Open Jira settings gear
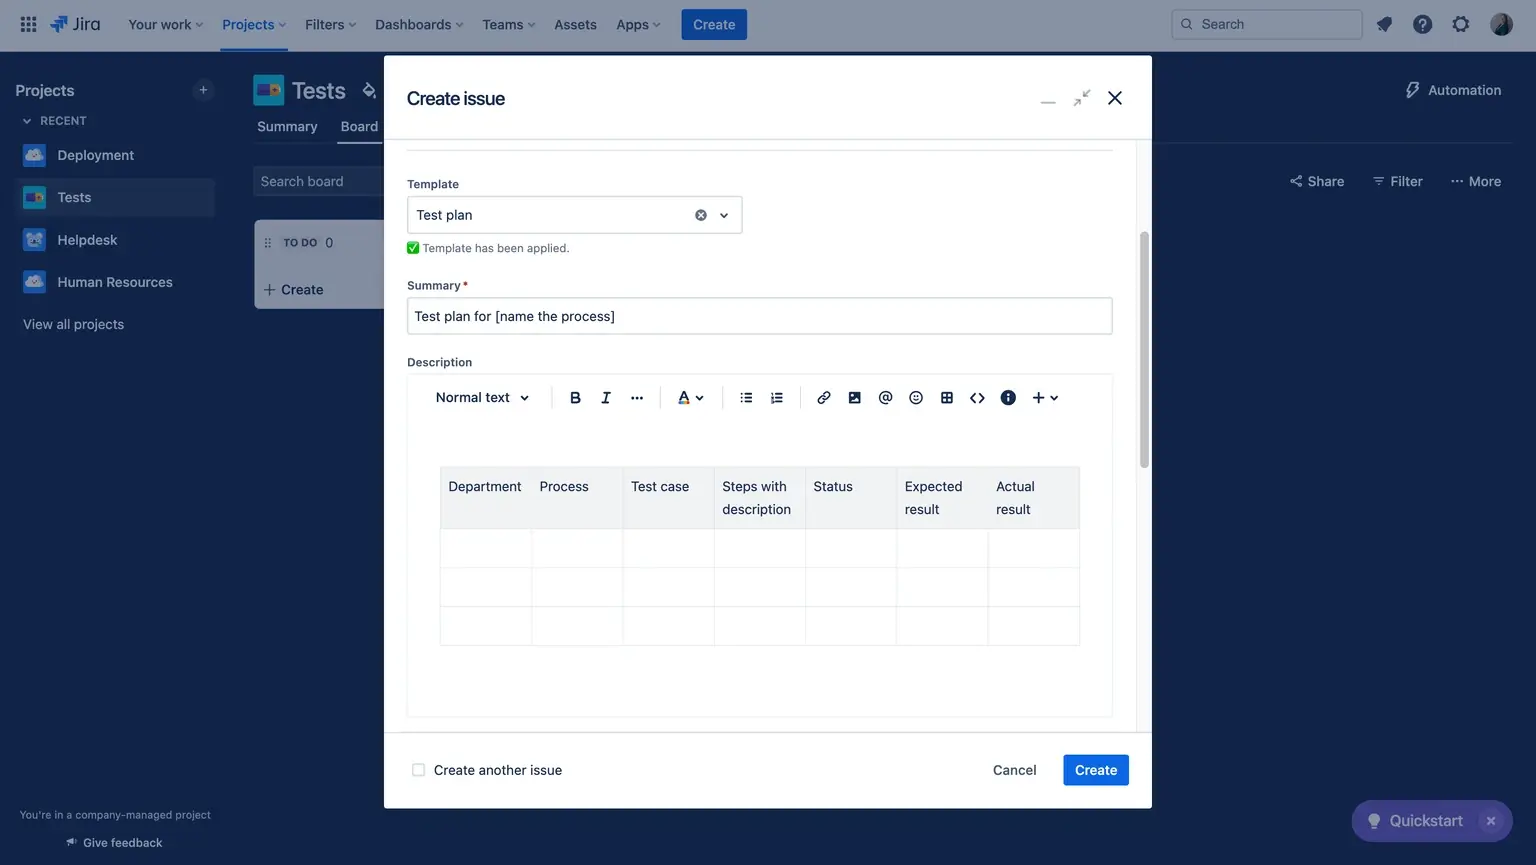This screenshot has height=865, width=1536. [x=1461, y=24]
